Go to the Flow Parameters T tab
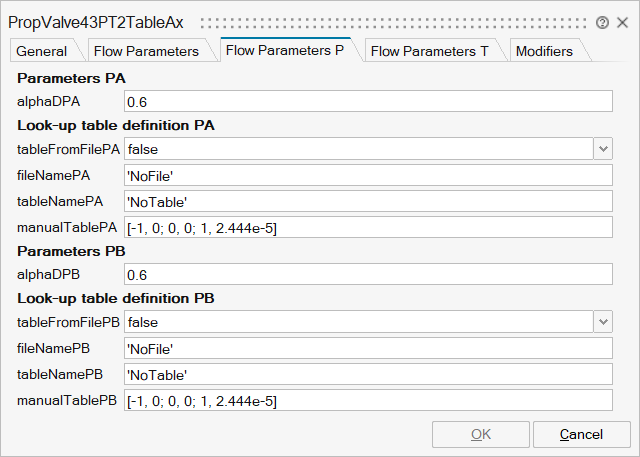Viewport: 640px width, 457px height. click(x=430, y=51)
